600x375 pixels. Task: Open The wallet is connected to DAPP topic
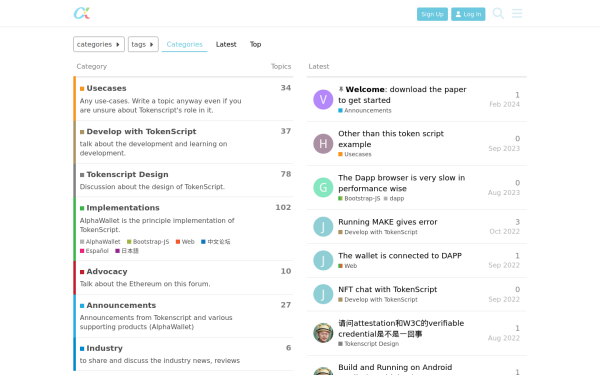pos(400,256)
